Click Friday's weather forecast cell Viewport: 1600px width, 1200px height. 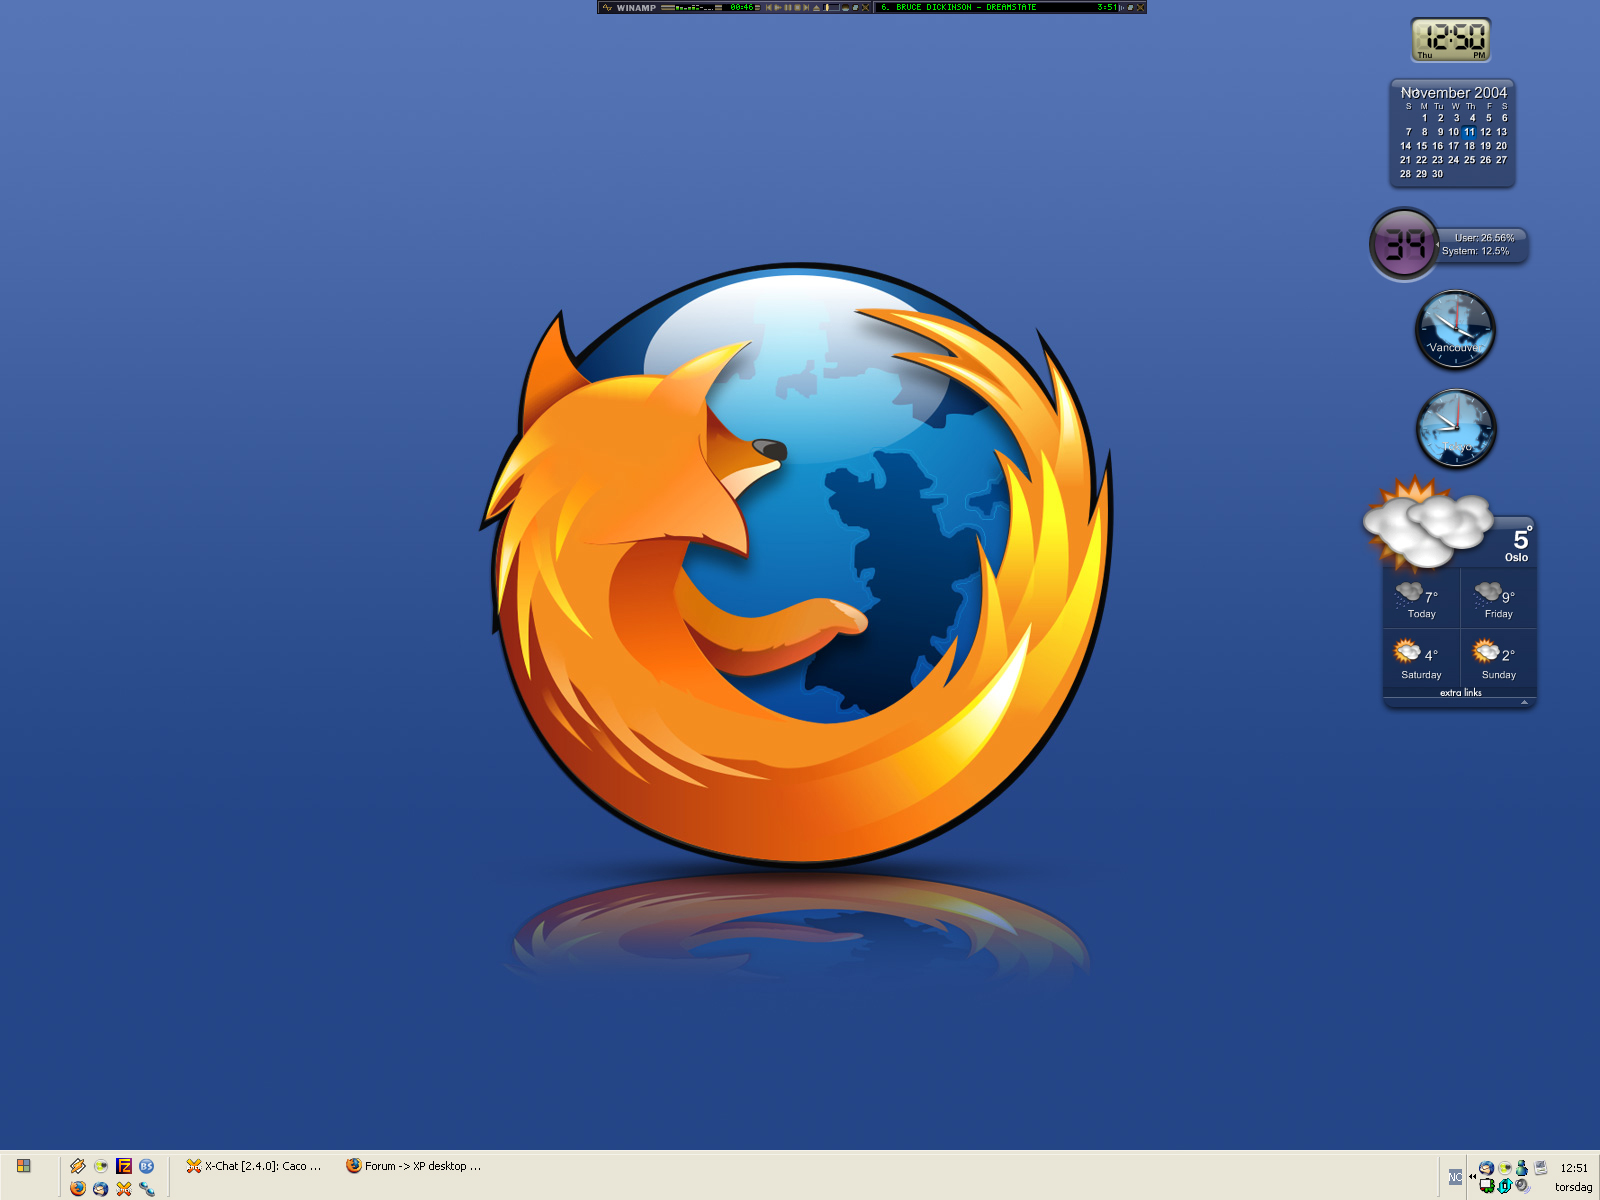[x=1498, y=600]
